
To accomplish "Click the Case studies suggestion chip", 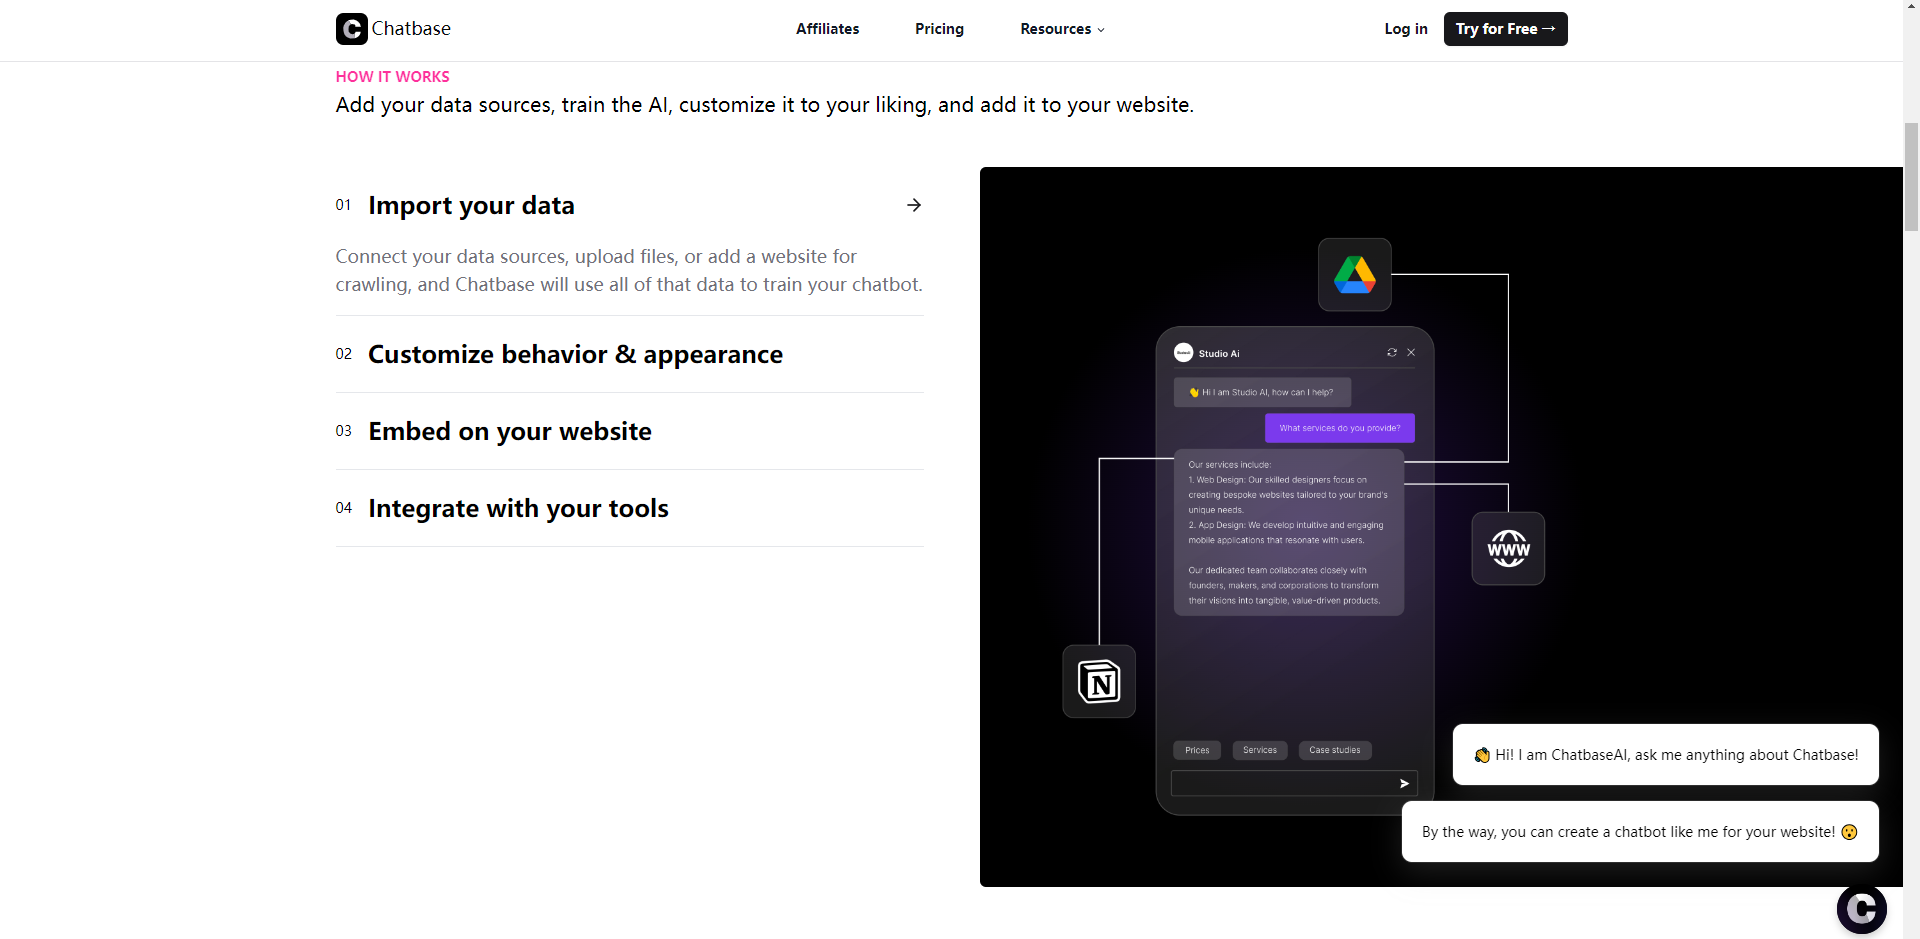I will coord(1335,750).
